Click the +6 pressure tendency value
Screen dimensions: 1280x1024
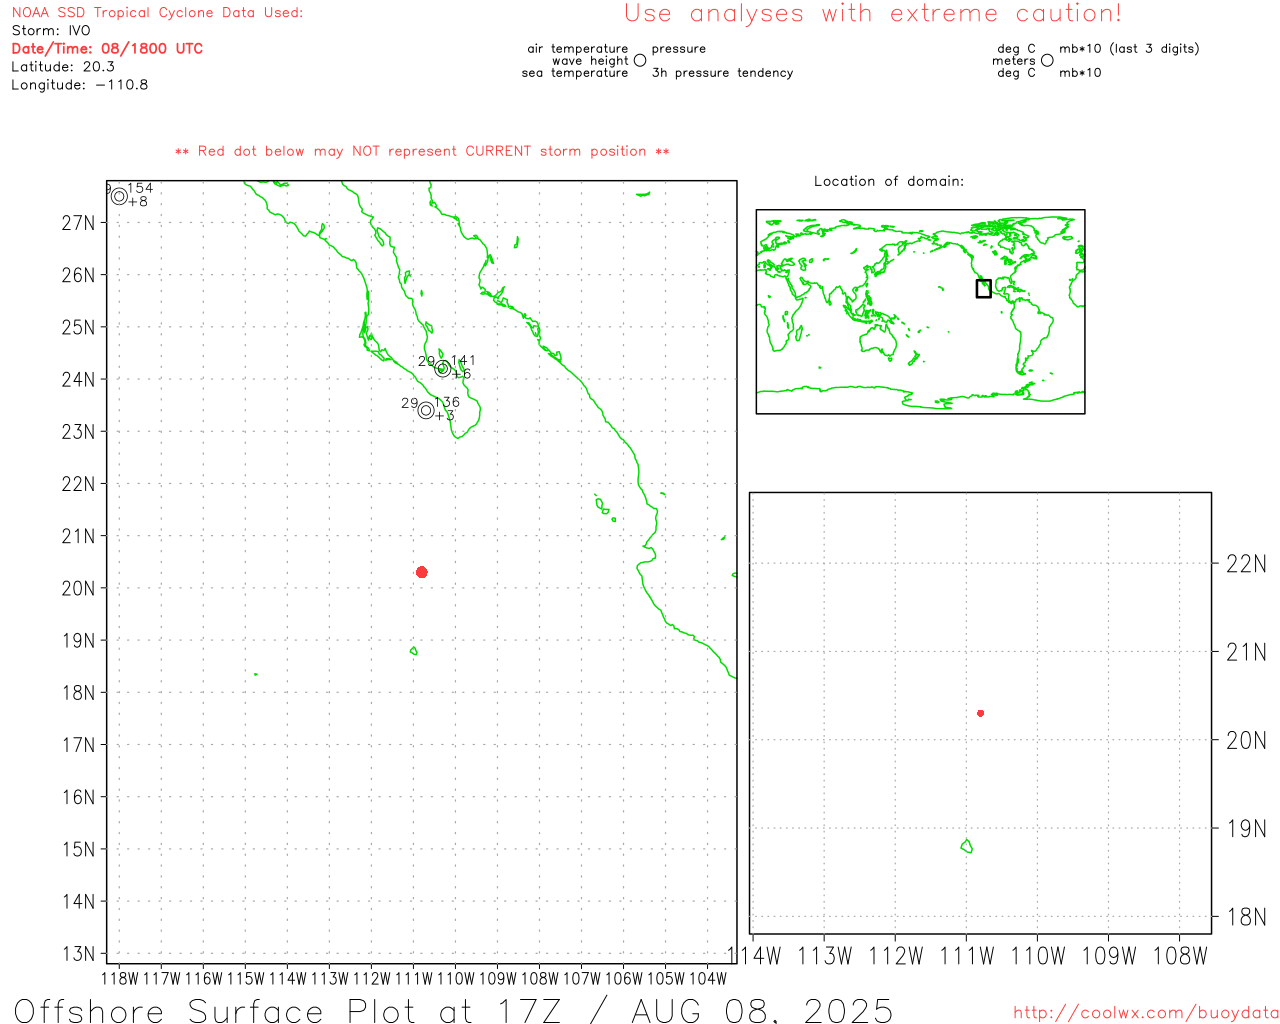[461, 374]
